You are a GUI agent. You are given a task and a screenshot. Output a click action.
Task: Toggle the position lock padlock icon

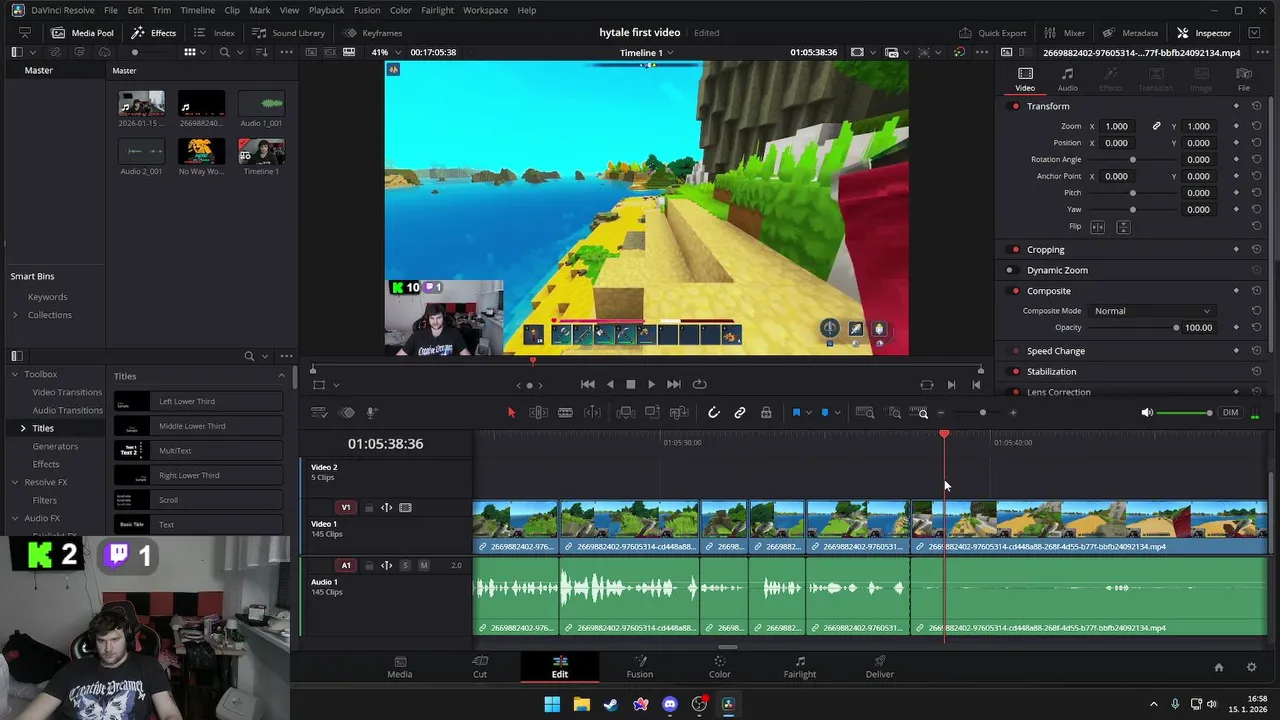(766, 412)
